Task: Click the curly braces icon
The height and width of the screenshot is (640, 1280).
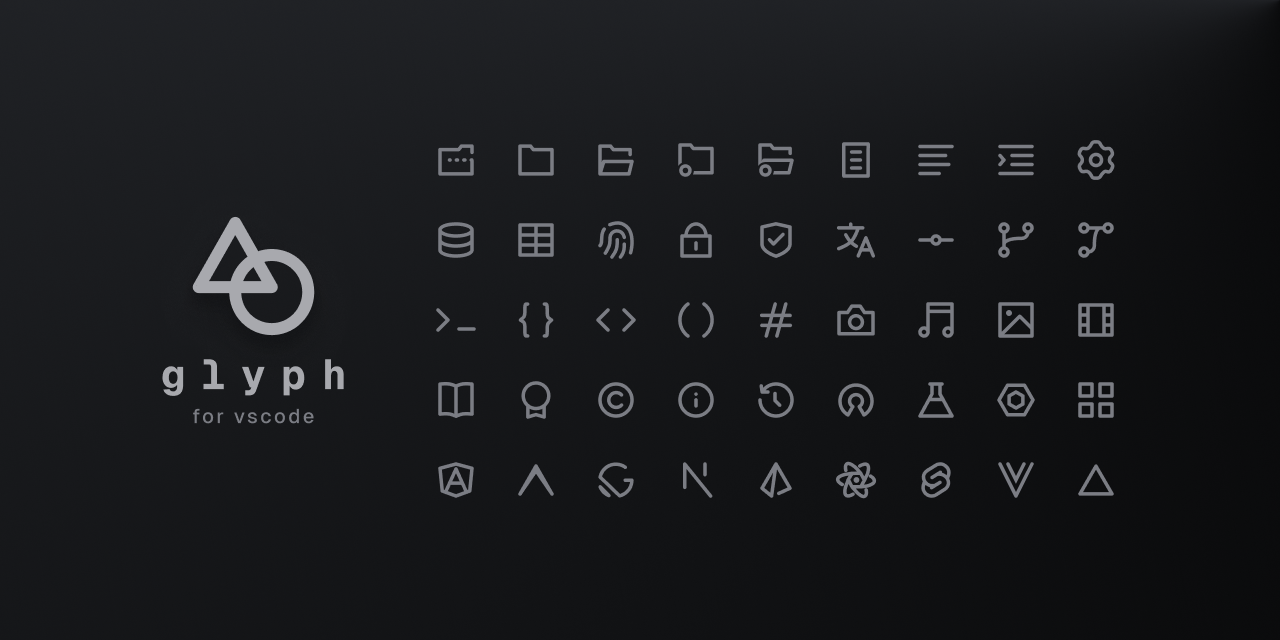Action: pyautogui.click(x=536, y=320)
